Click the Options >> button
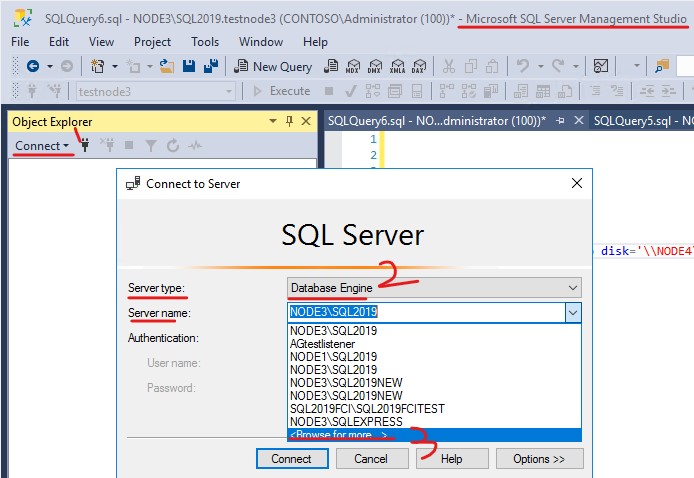Viewport: 694px width, 478px height. [540, 459]
